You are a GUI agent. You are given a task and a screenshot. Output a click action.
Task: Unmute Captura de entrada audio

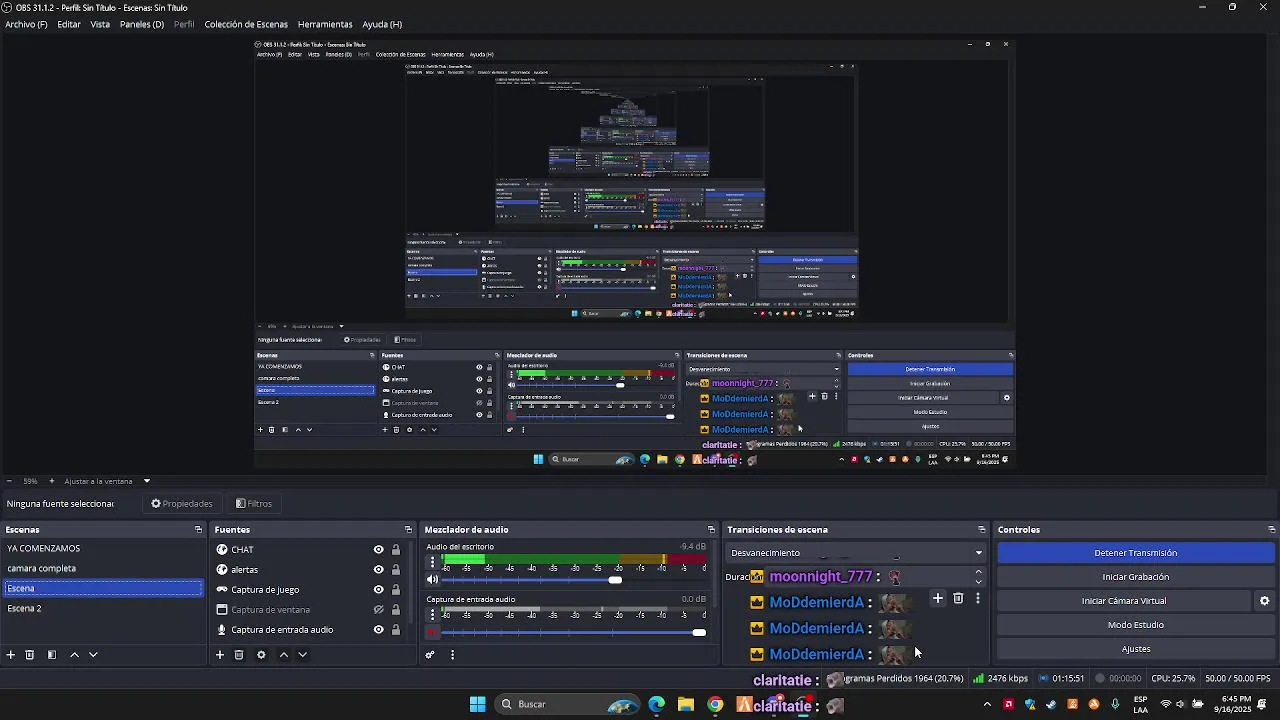[x=432, y=632]
